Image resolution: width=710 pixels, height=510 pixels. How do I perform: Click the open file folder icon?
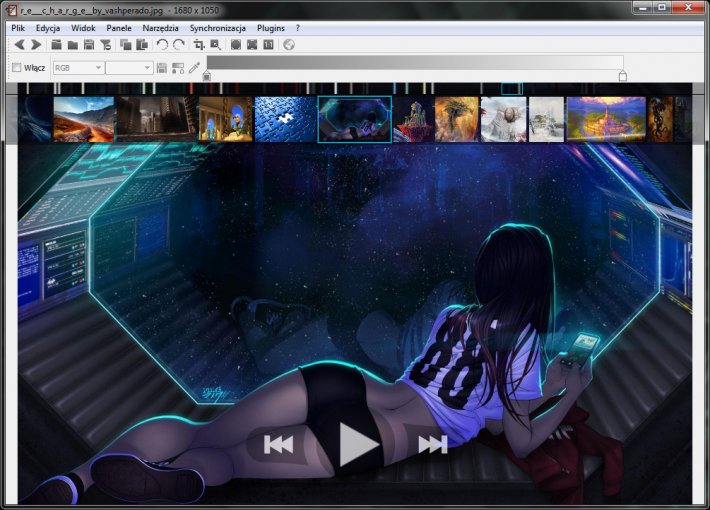[56, 44]
